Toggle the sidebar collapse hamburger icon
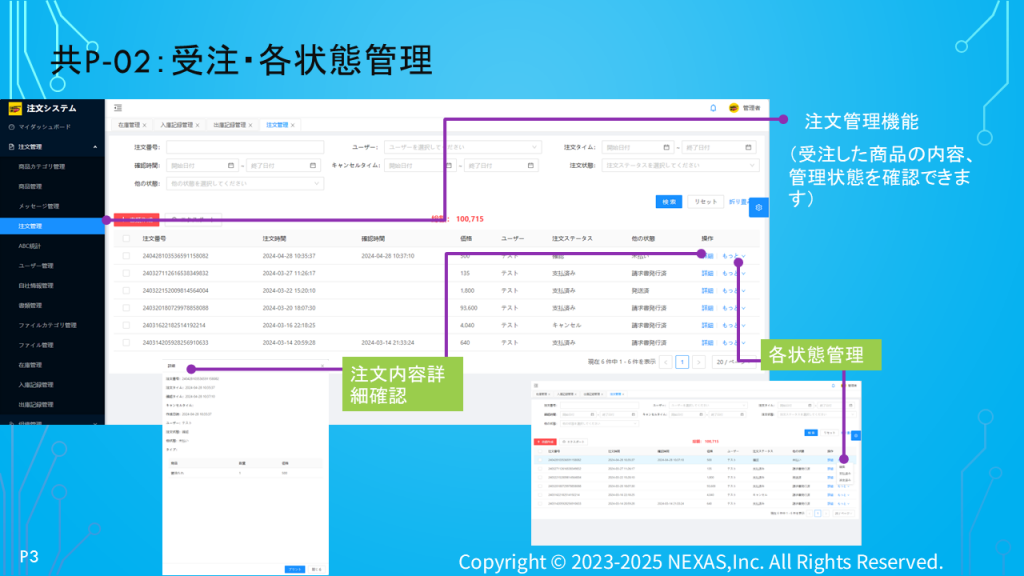The image size is (1024, 576). coord(118,108)
